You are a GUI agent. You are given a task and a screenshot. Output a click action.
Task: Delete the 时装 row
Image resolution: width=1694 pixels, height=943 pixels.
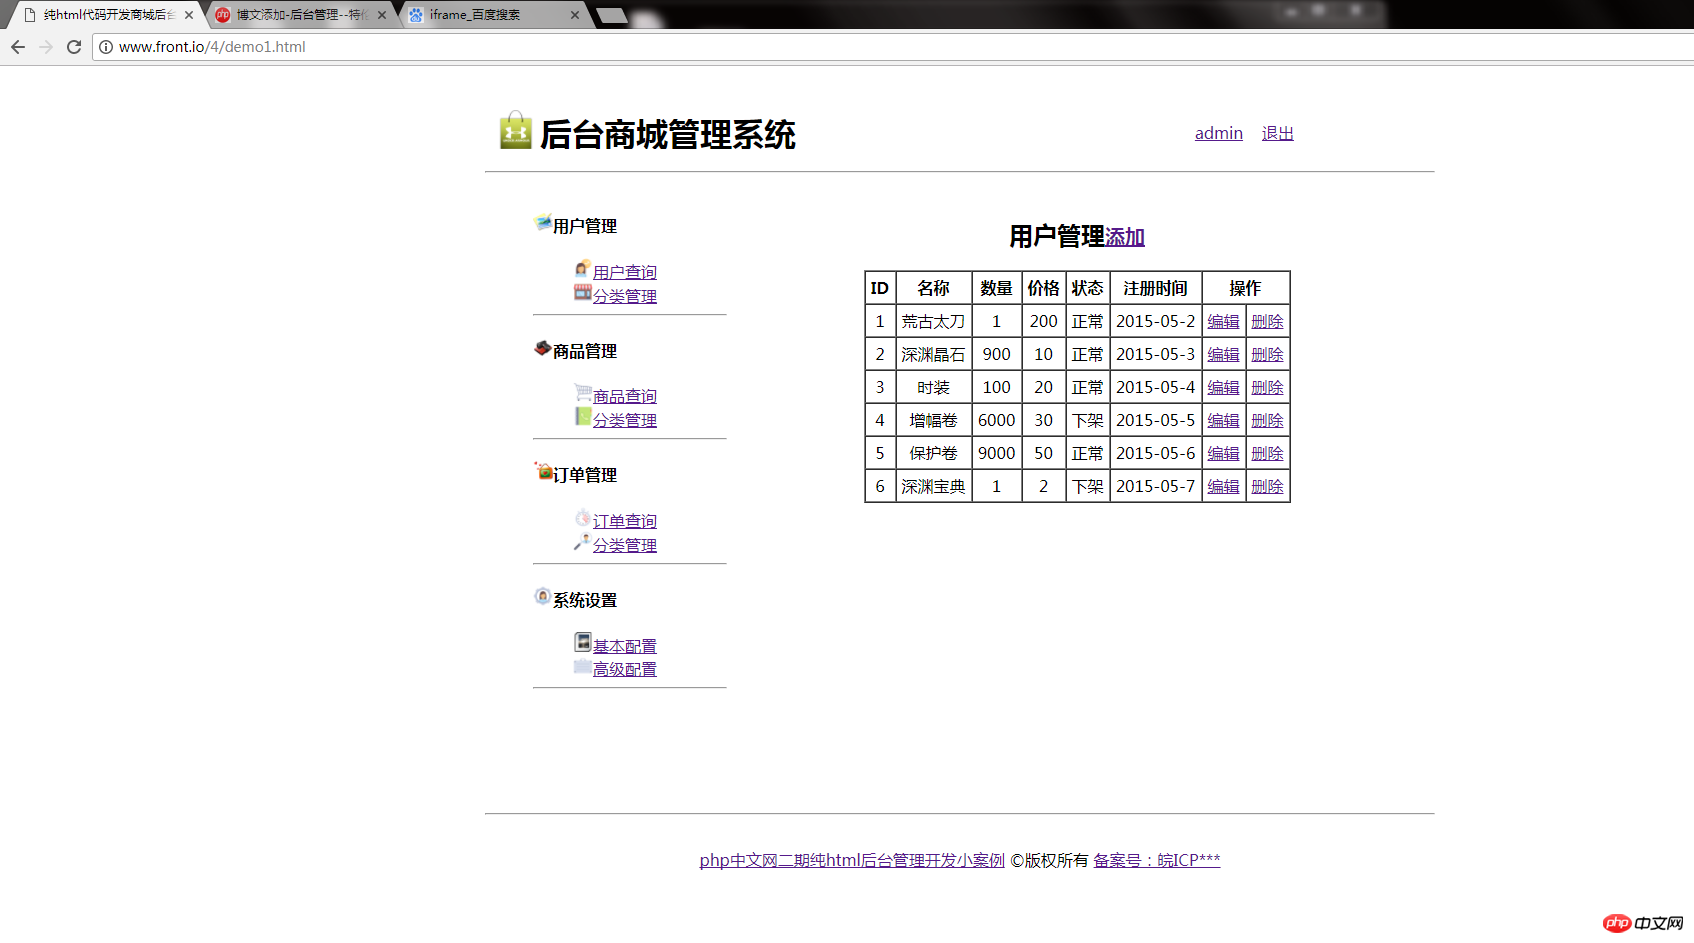(x=1267, y=387)
